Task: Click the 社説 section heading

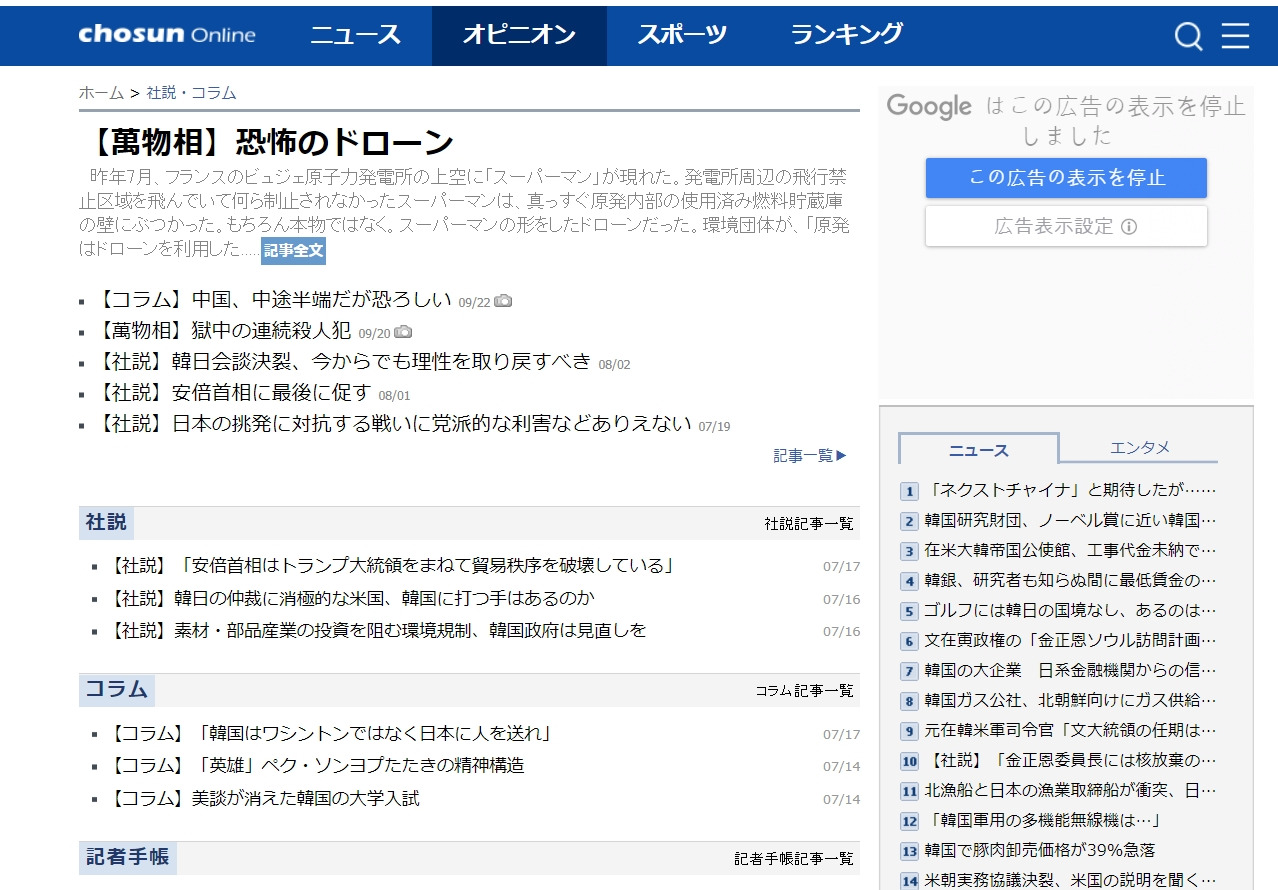Action: 106,523
